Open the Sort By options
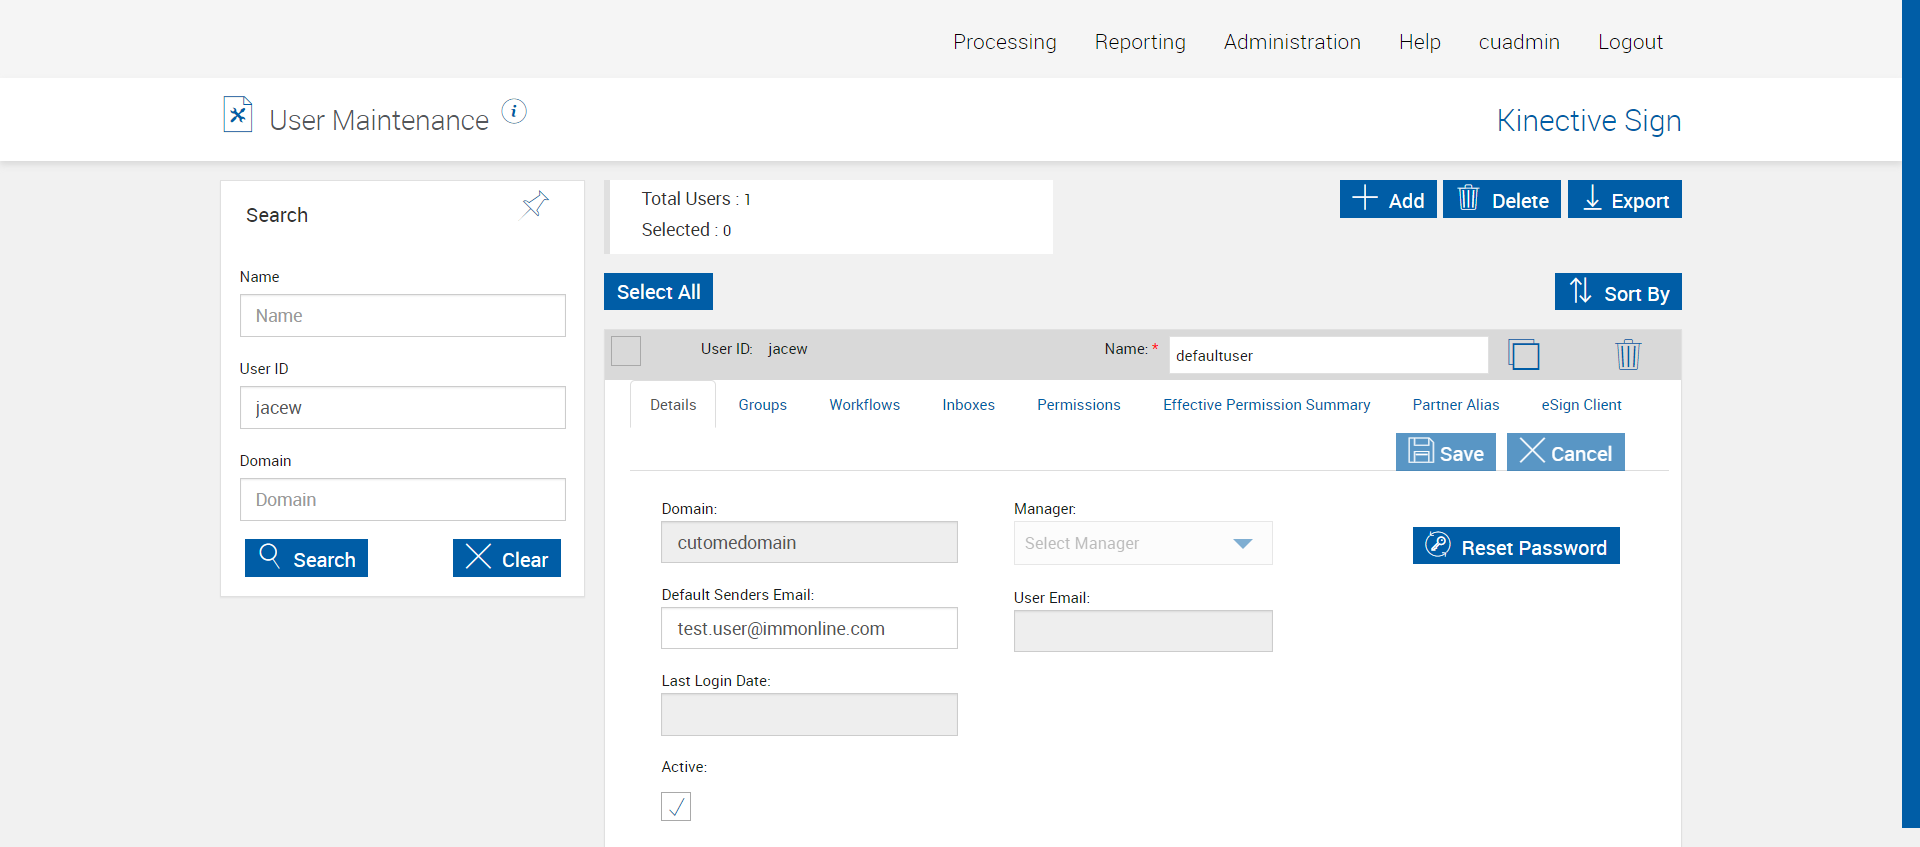Viewport: 1920px width, 847px height. 1618,292
